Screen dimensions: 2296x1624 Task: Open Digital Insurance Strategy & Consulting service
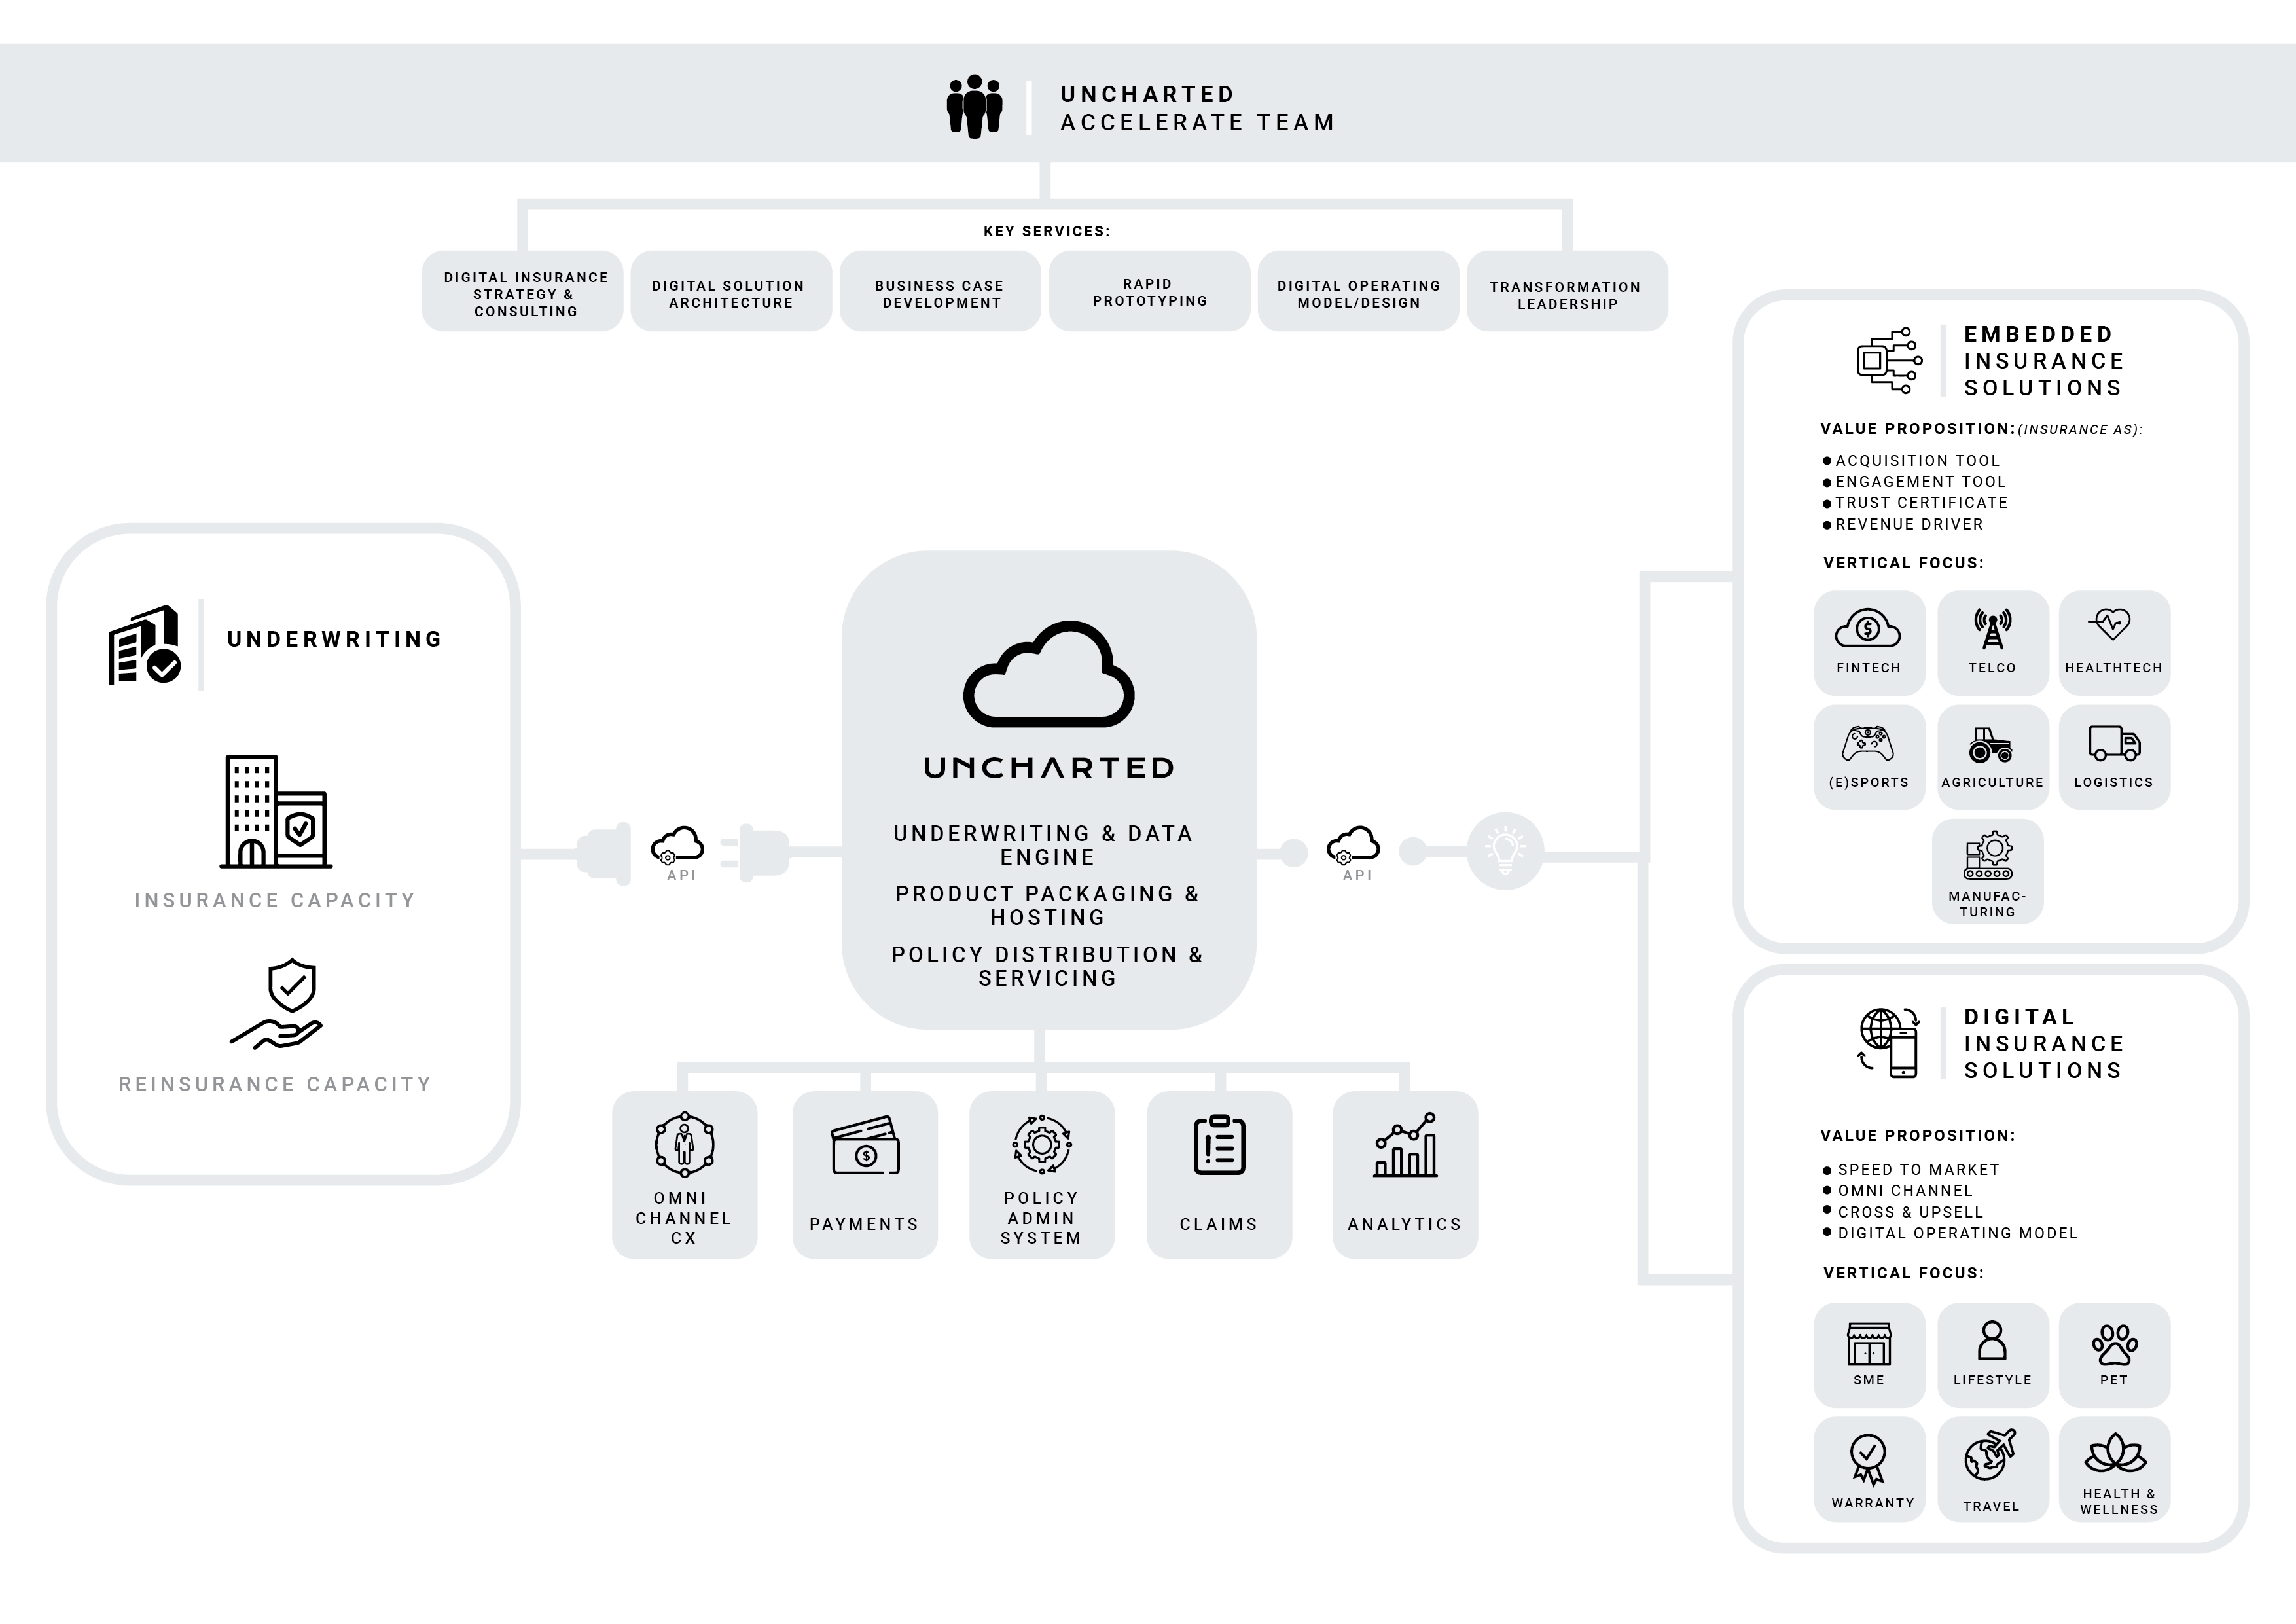(523, 291)
